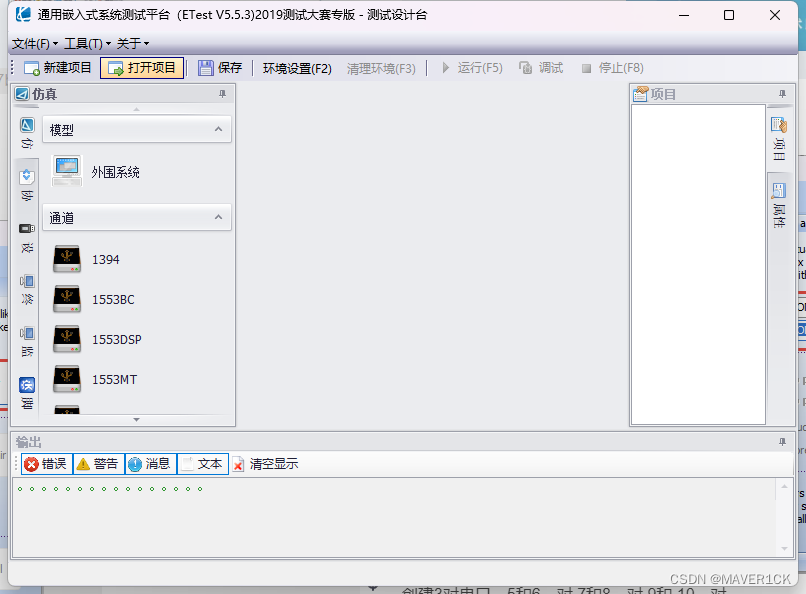The height and width of the screenshot is (594, 806).
Task: Switch to the 消息 output tab
Action: pos(149,463)
